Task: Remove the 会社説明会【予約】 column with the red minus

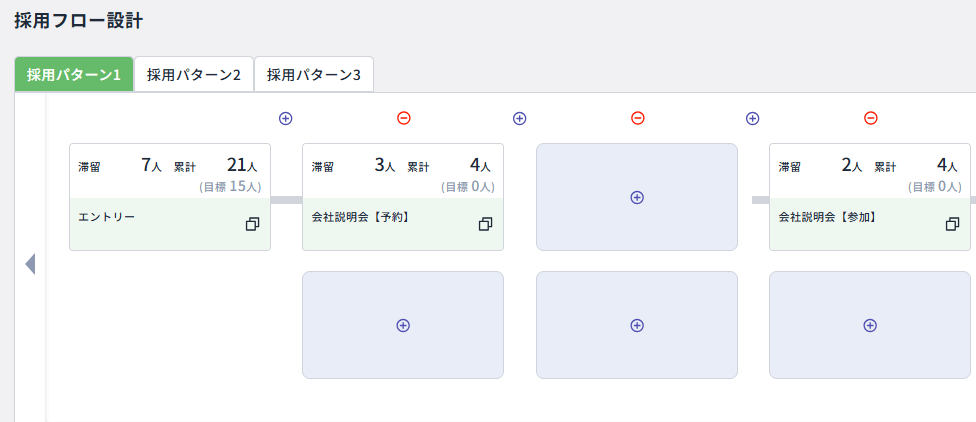Action: tap(404, 118)
